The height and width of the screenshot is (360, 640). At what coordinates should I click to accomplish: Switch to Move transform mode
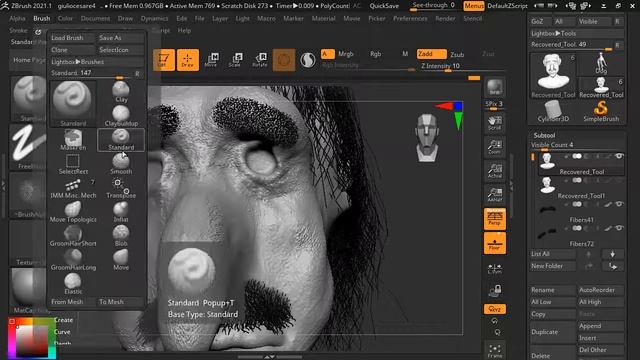pos(211,60)
